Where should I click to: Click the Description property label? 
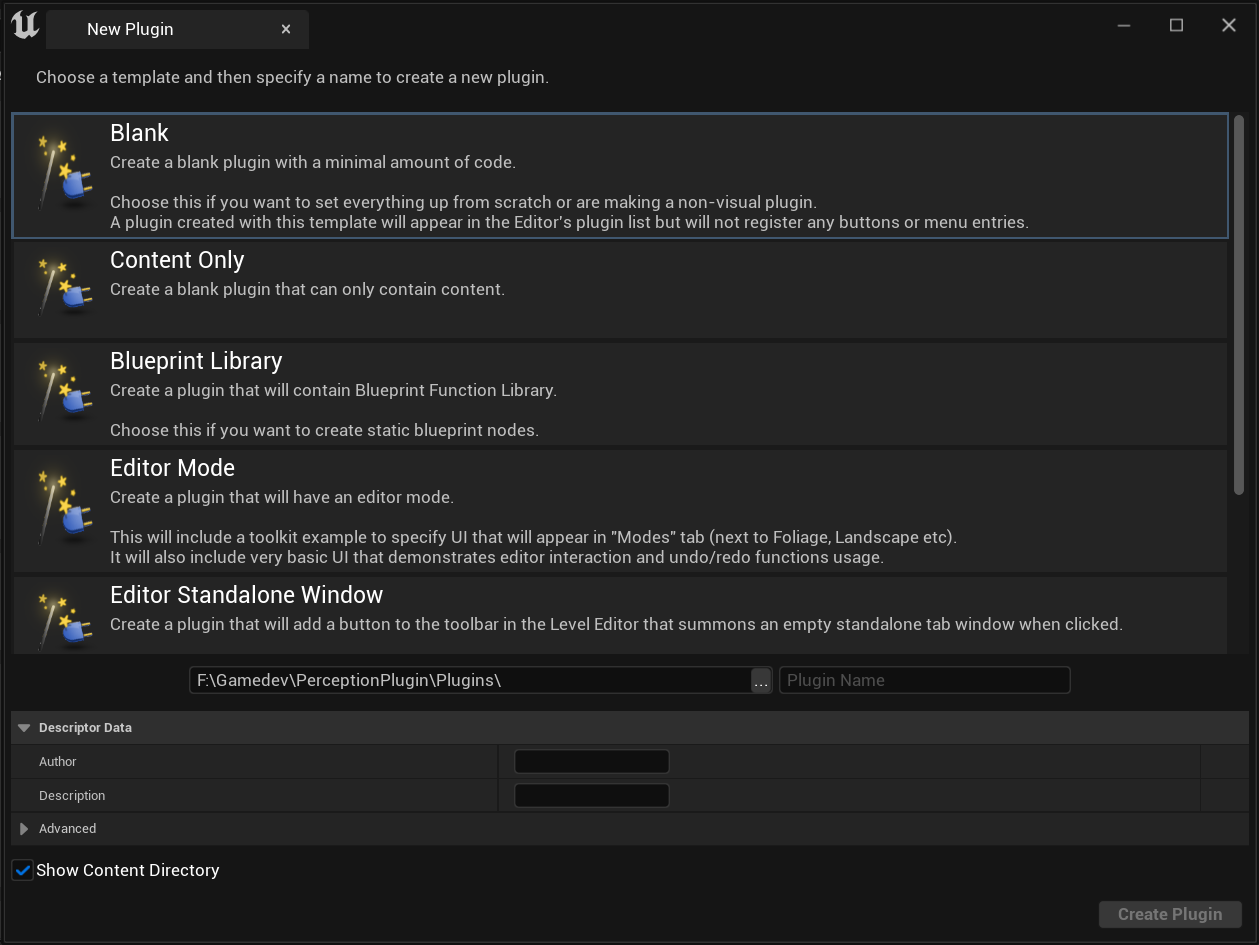pos(72,796)
